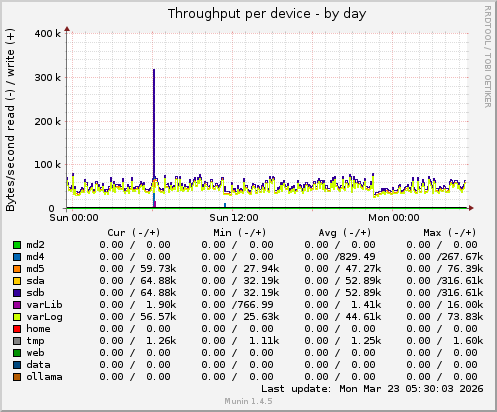The width and height of the screenshot is (497, 412).
Task: Click the home red legend swatch
Action: click(x=17, y=329)
